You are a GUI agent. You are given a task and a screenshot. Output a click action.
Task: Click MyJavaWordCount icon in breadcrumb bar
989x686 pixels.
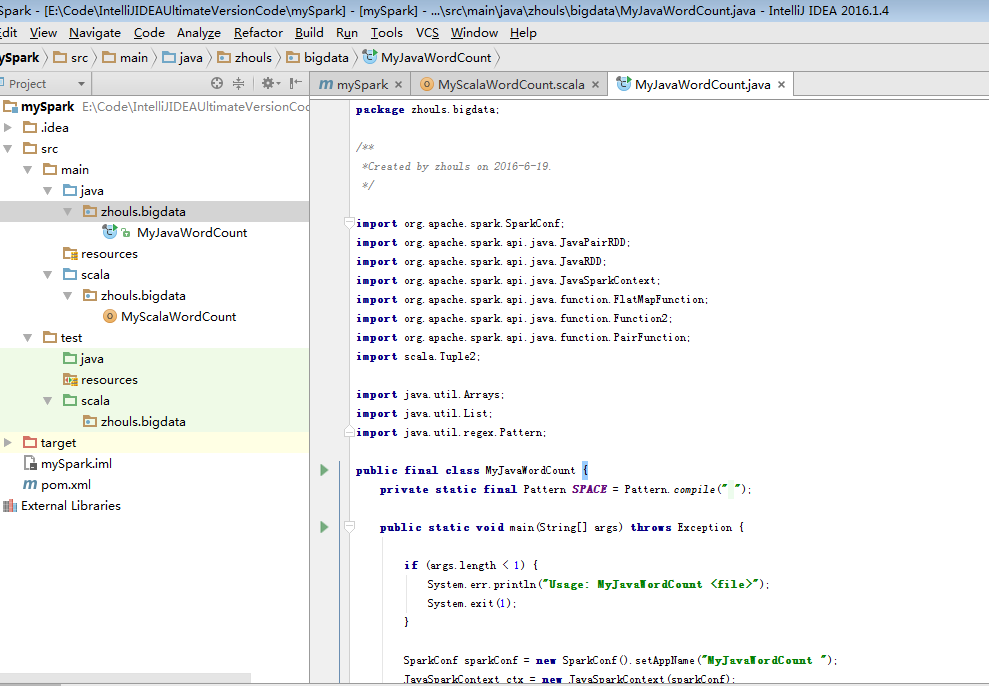pyautogui.click(x=370, y=57)
